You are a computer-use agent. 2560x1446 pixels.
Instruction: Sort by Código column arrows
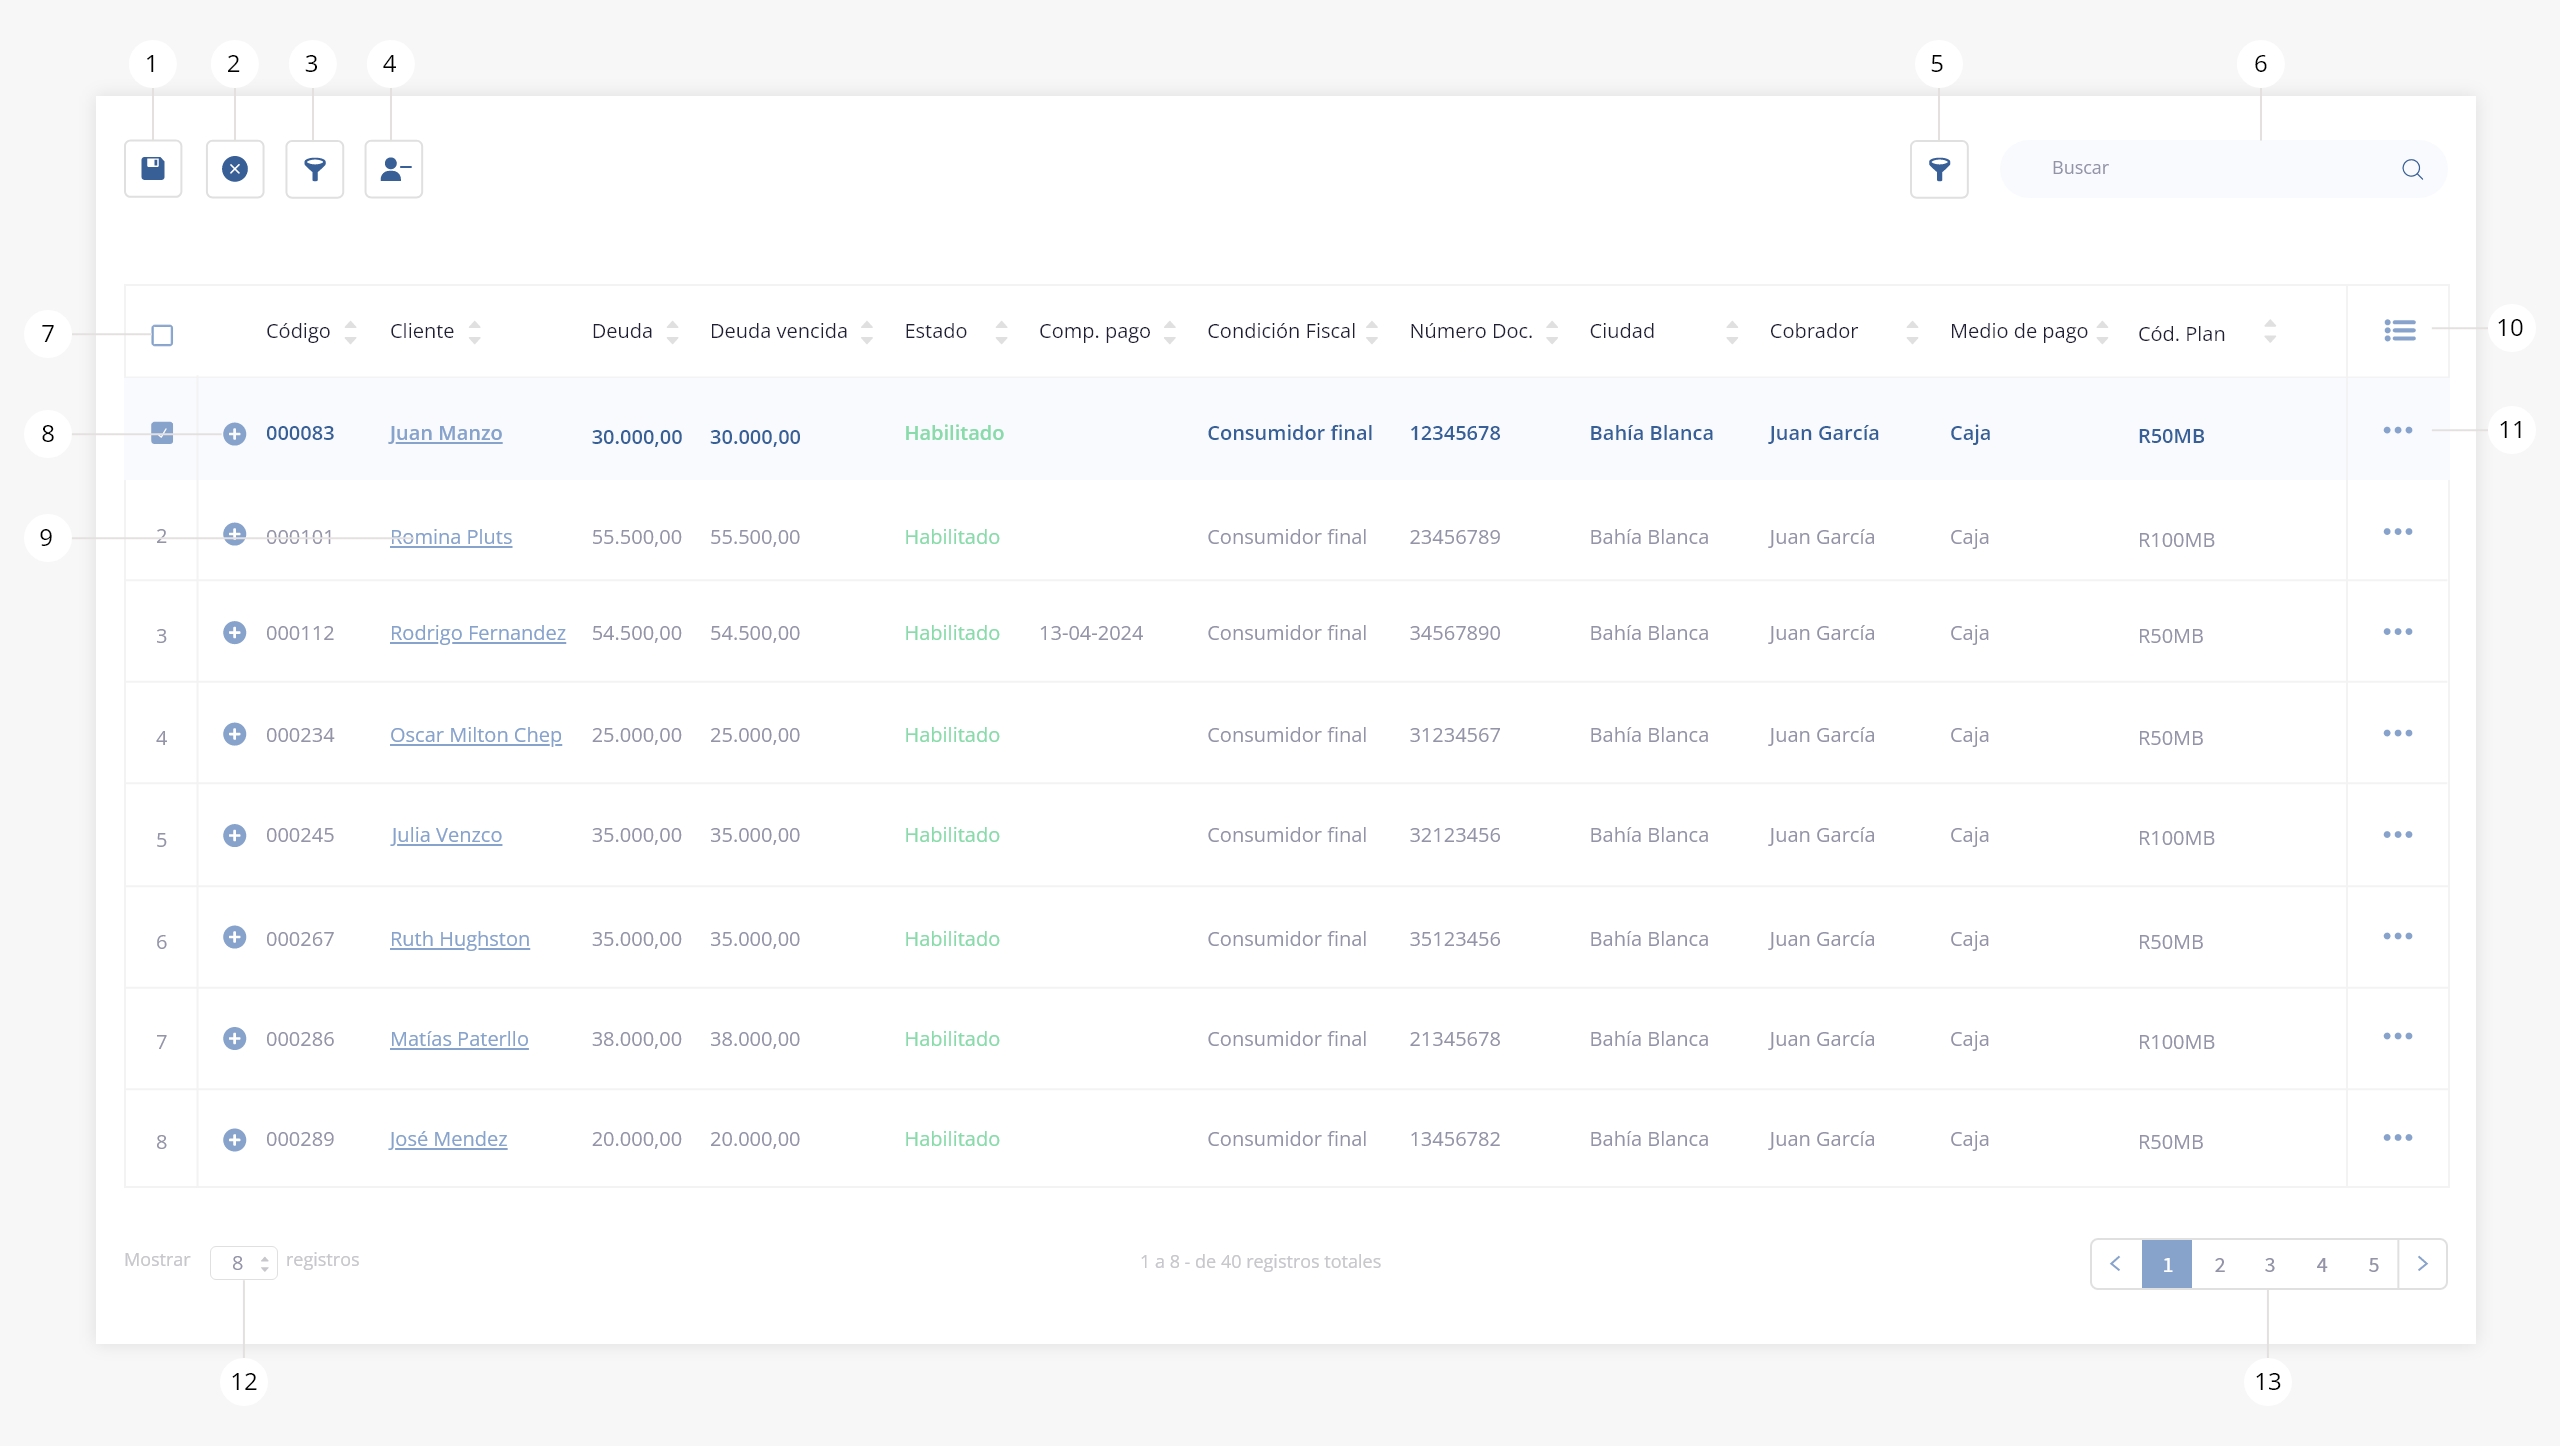(x=350, y=332)
